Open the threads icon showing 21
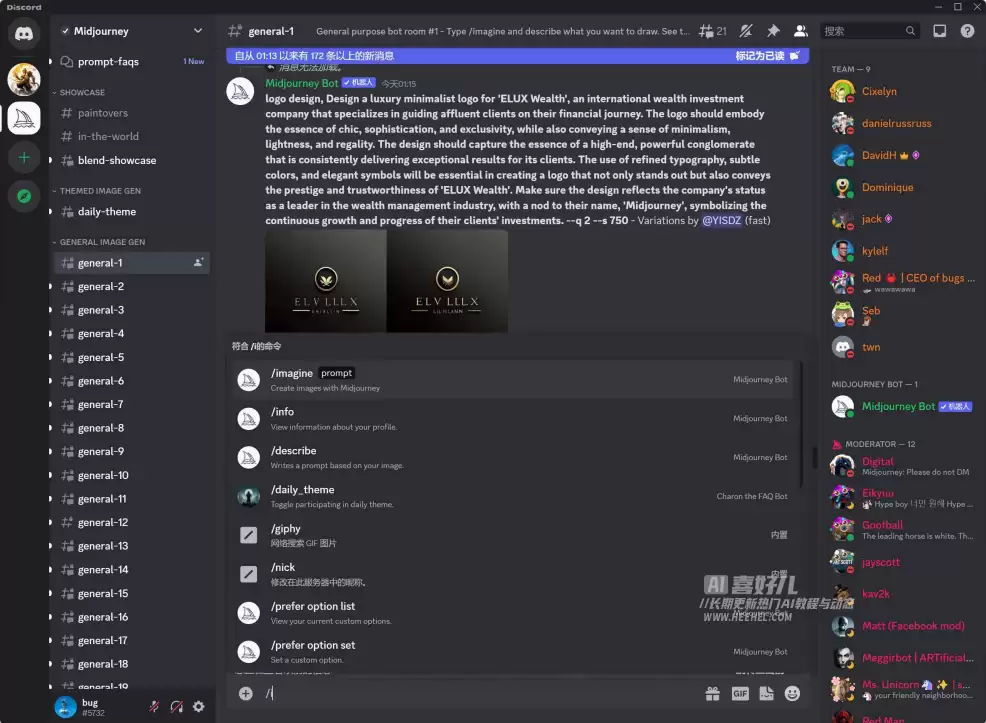Image resolution: width=986 pixels, height=723 pixels. [x=712, y=31]
